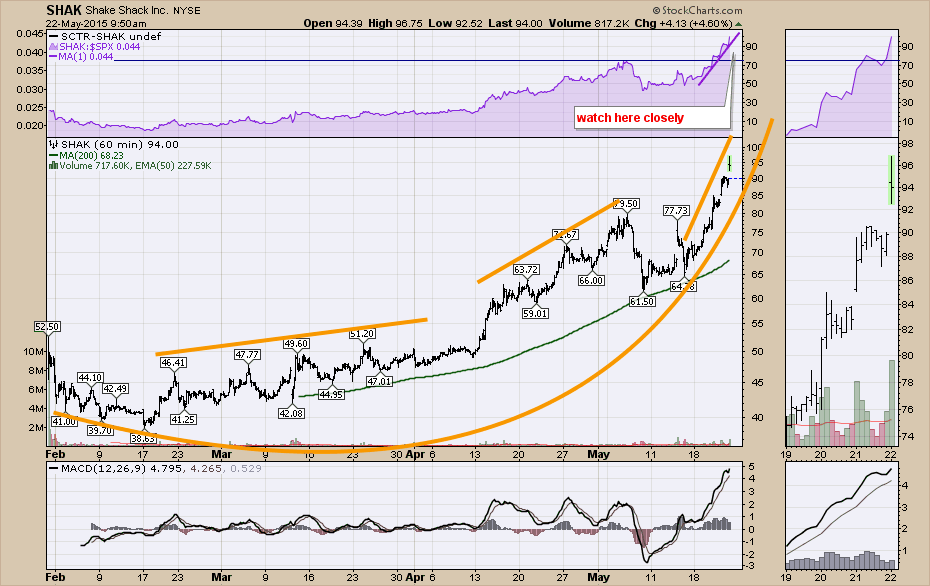Click the 38.63 low price label
This screenshot has height=586, width=930.
tap(144, 438)
